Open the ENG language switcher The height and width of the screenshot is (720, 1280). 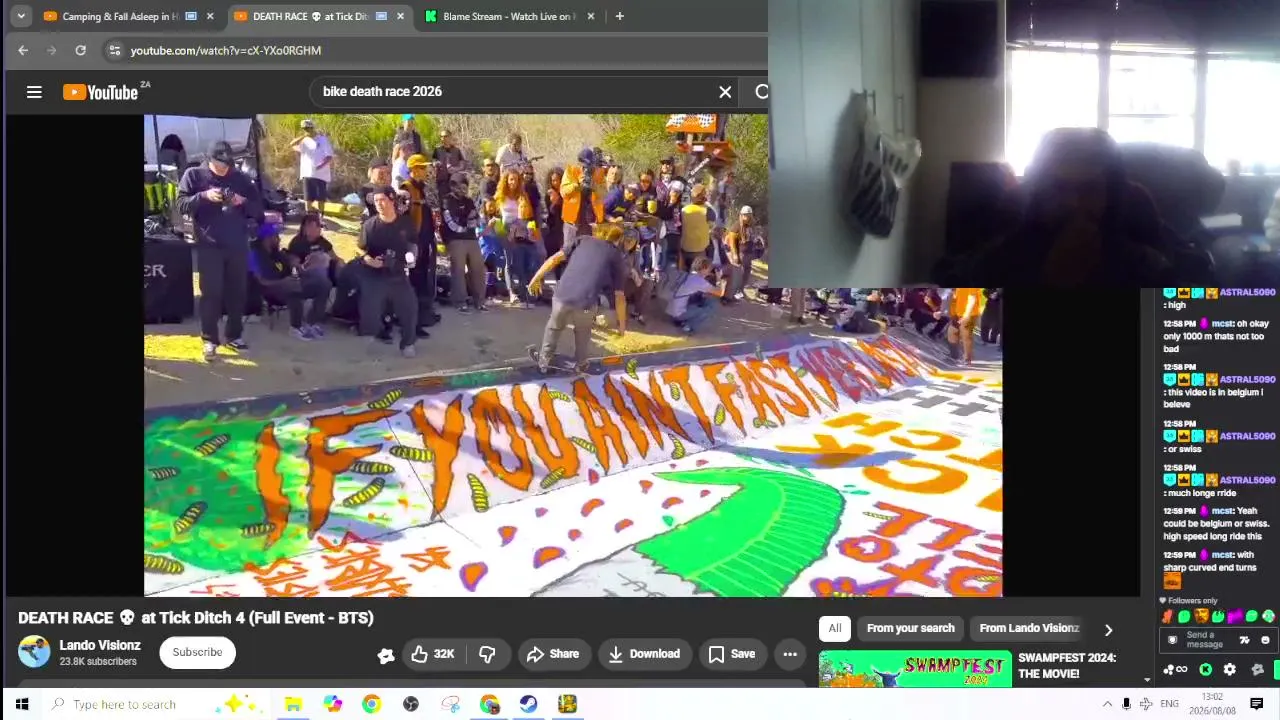[x=1169, y=704]
